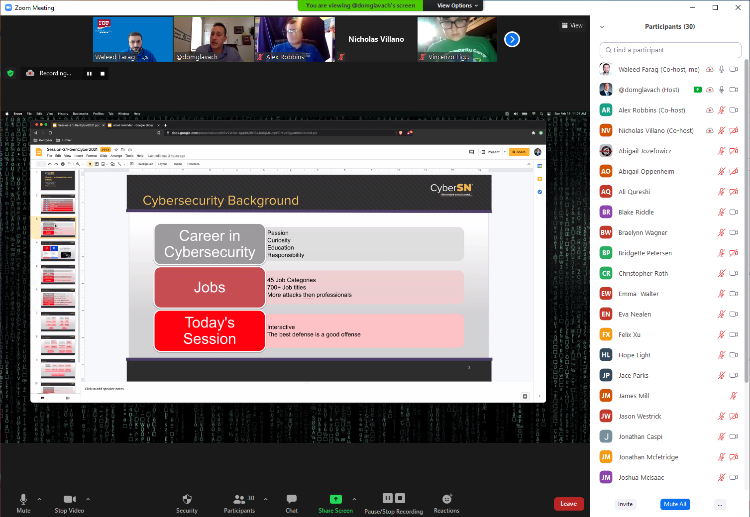The image size is (750, 517).
Task: Open the Chat window
Action: tap(292, 503)
